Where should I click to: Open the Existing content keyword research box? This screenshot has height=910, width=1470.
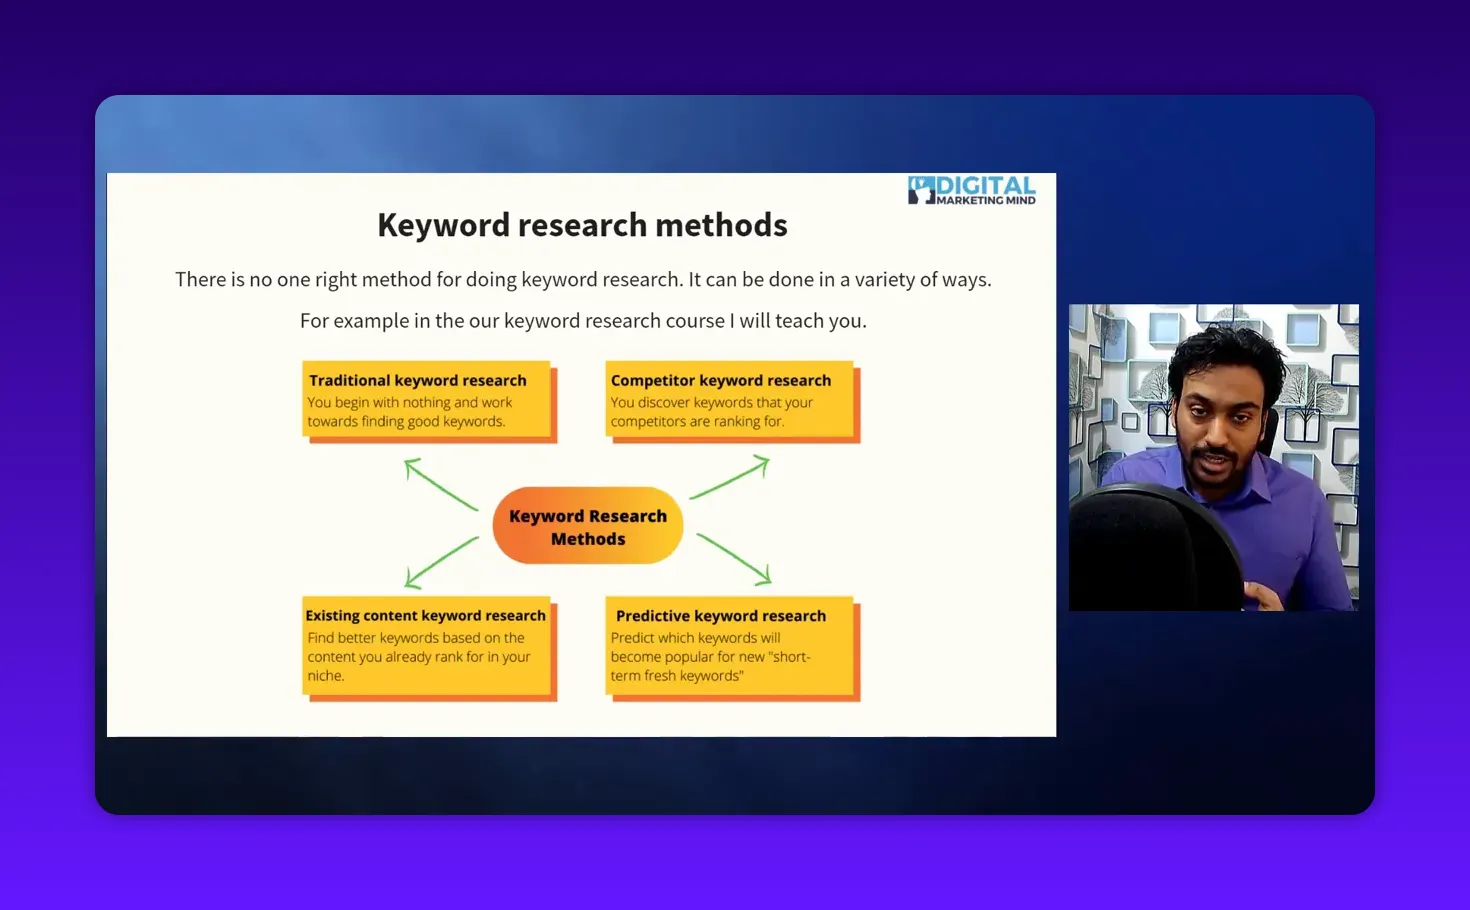pos(426,644)
